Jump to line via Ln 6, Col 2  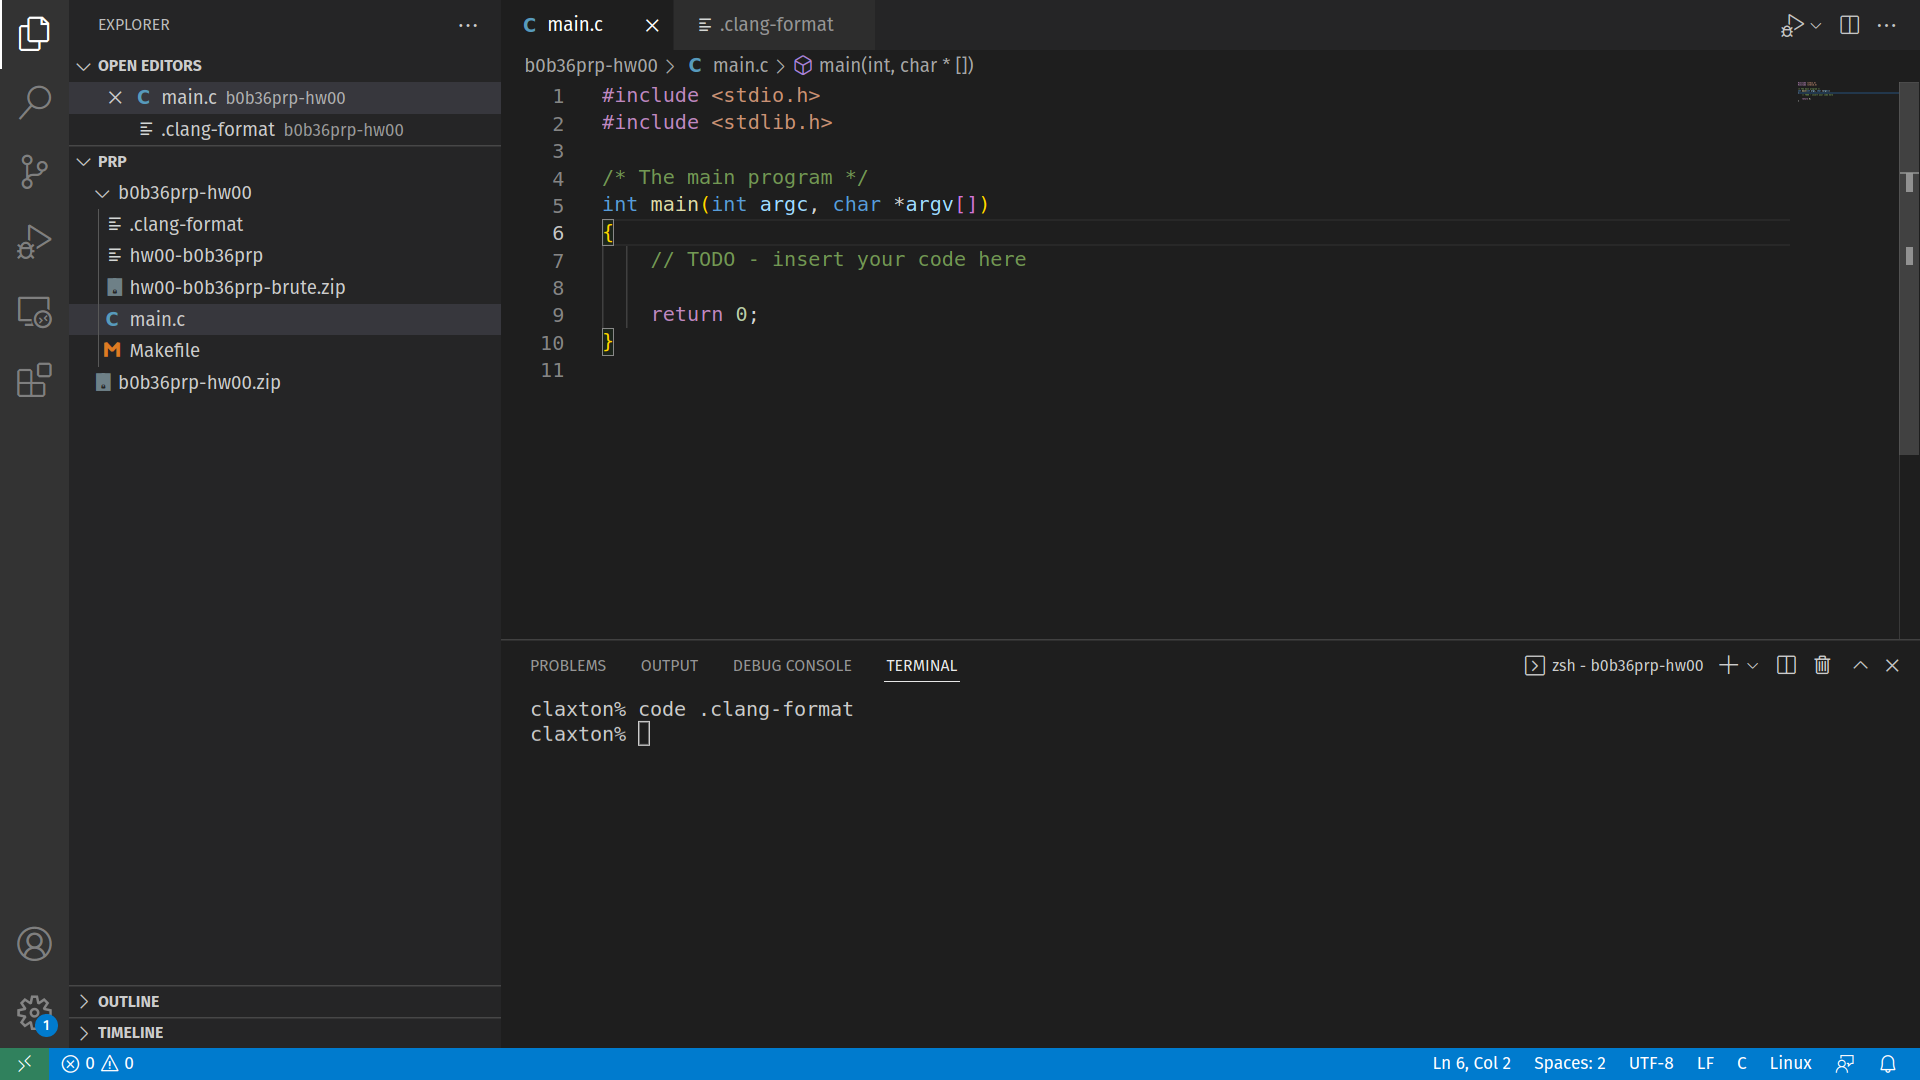coord(1471,1063)
